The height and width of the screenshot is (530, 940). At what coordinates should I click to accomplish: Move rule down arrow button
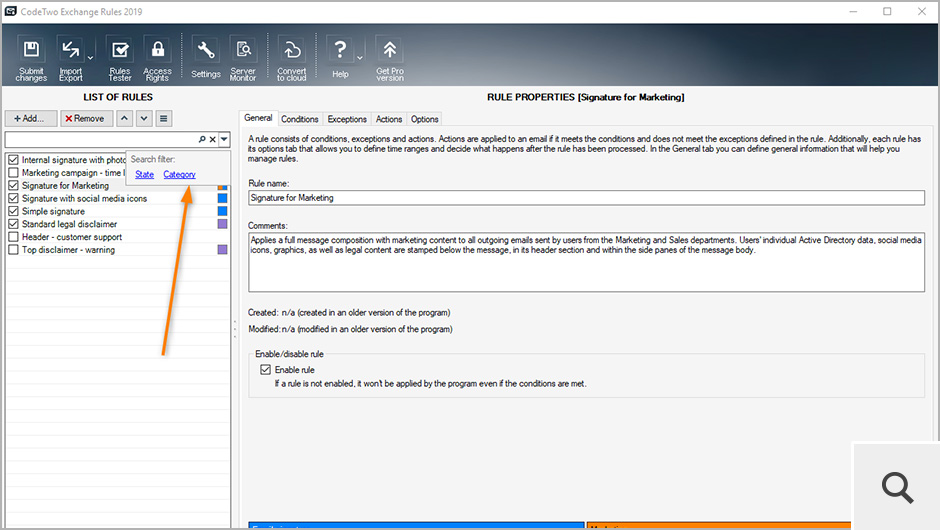pyautogui.click(x=144, y=119)
